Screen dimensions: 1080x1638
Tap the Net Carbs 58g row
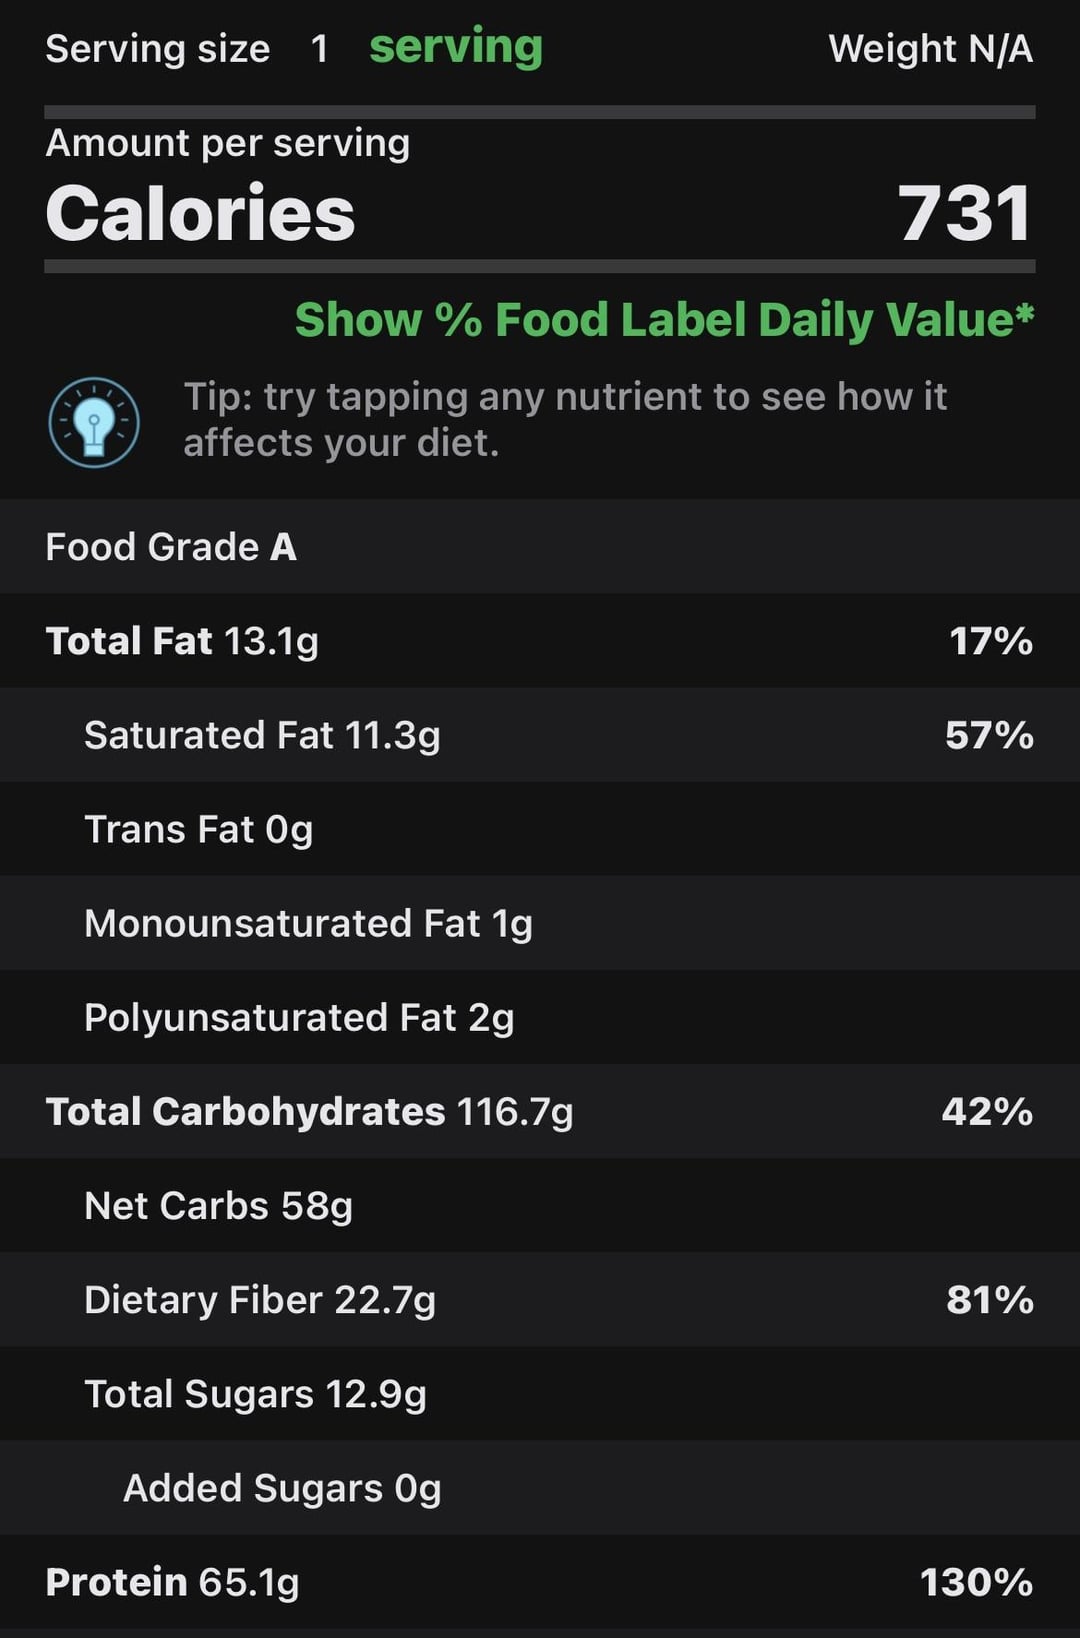(540, 1205)
